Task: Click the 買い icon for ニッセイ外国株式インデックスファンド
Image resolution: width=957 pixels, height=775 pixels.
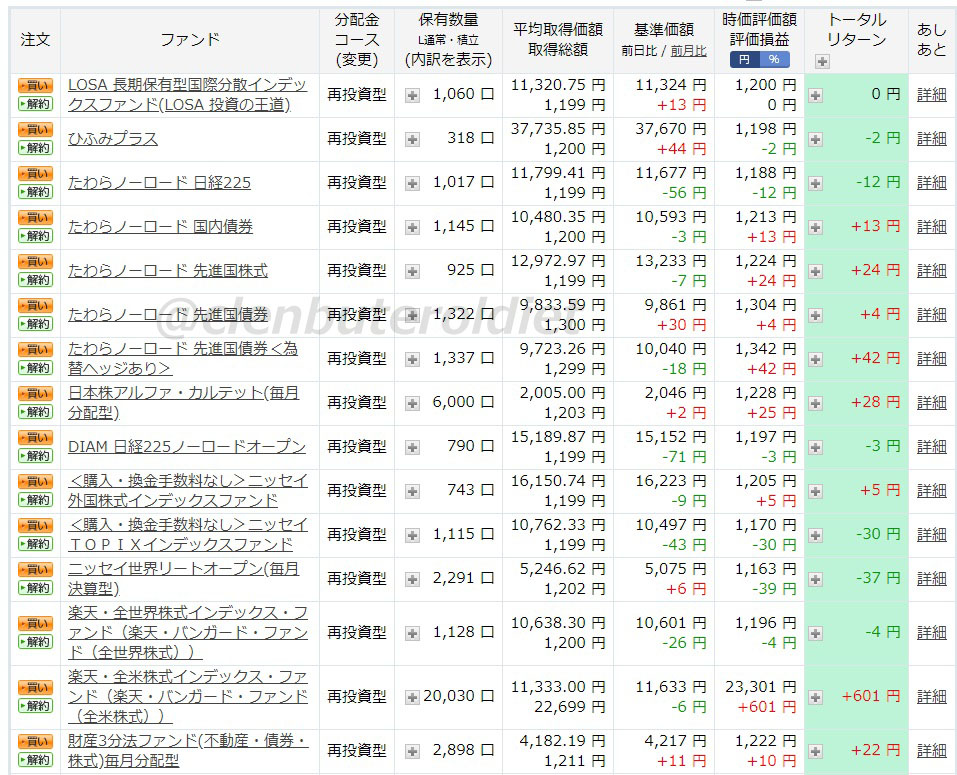Action: (33, 482)
